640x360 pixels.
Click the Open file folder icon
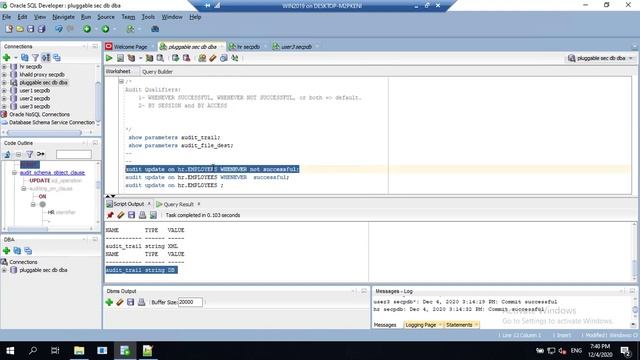click(x=20, y=29)
